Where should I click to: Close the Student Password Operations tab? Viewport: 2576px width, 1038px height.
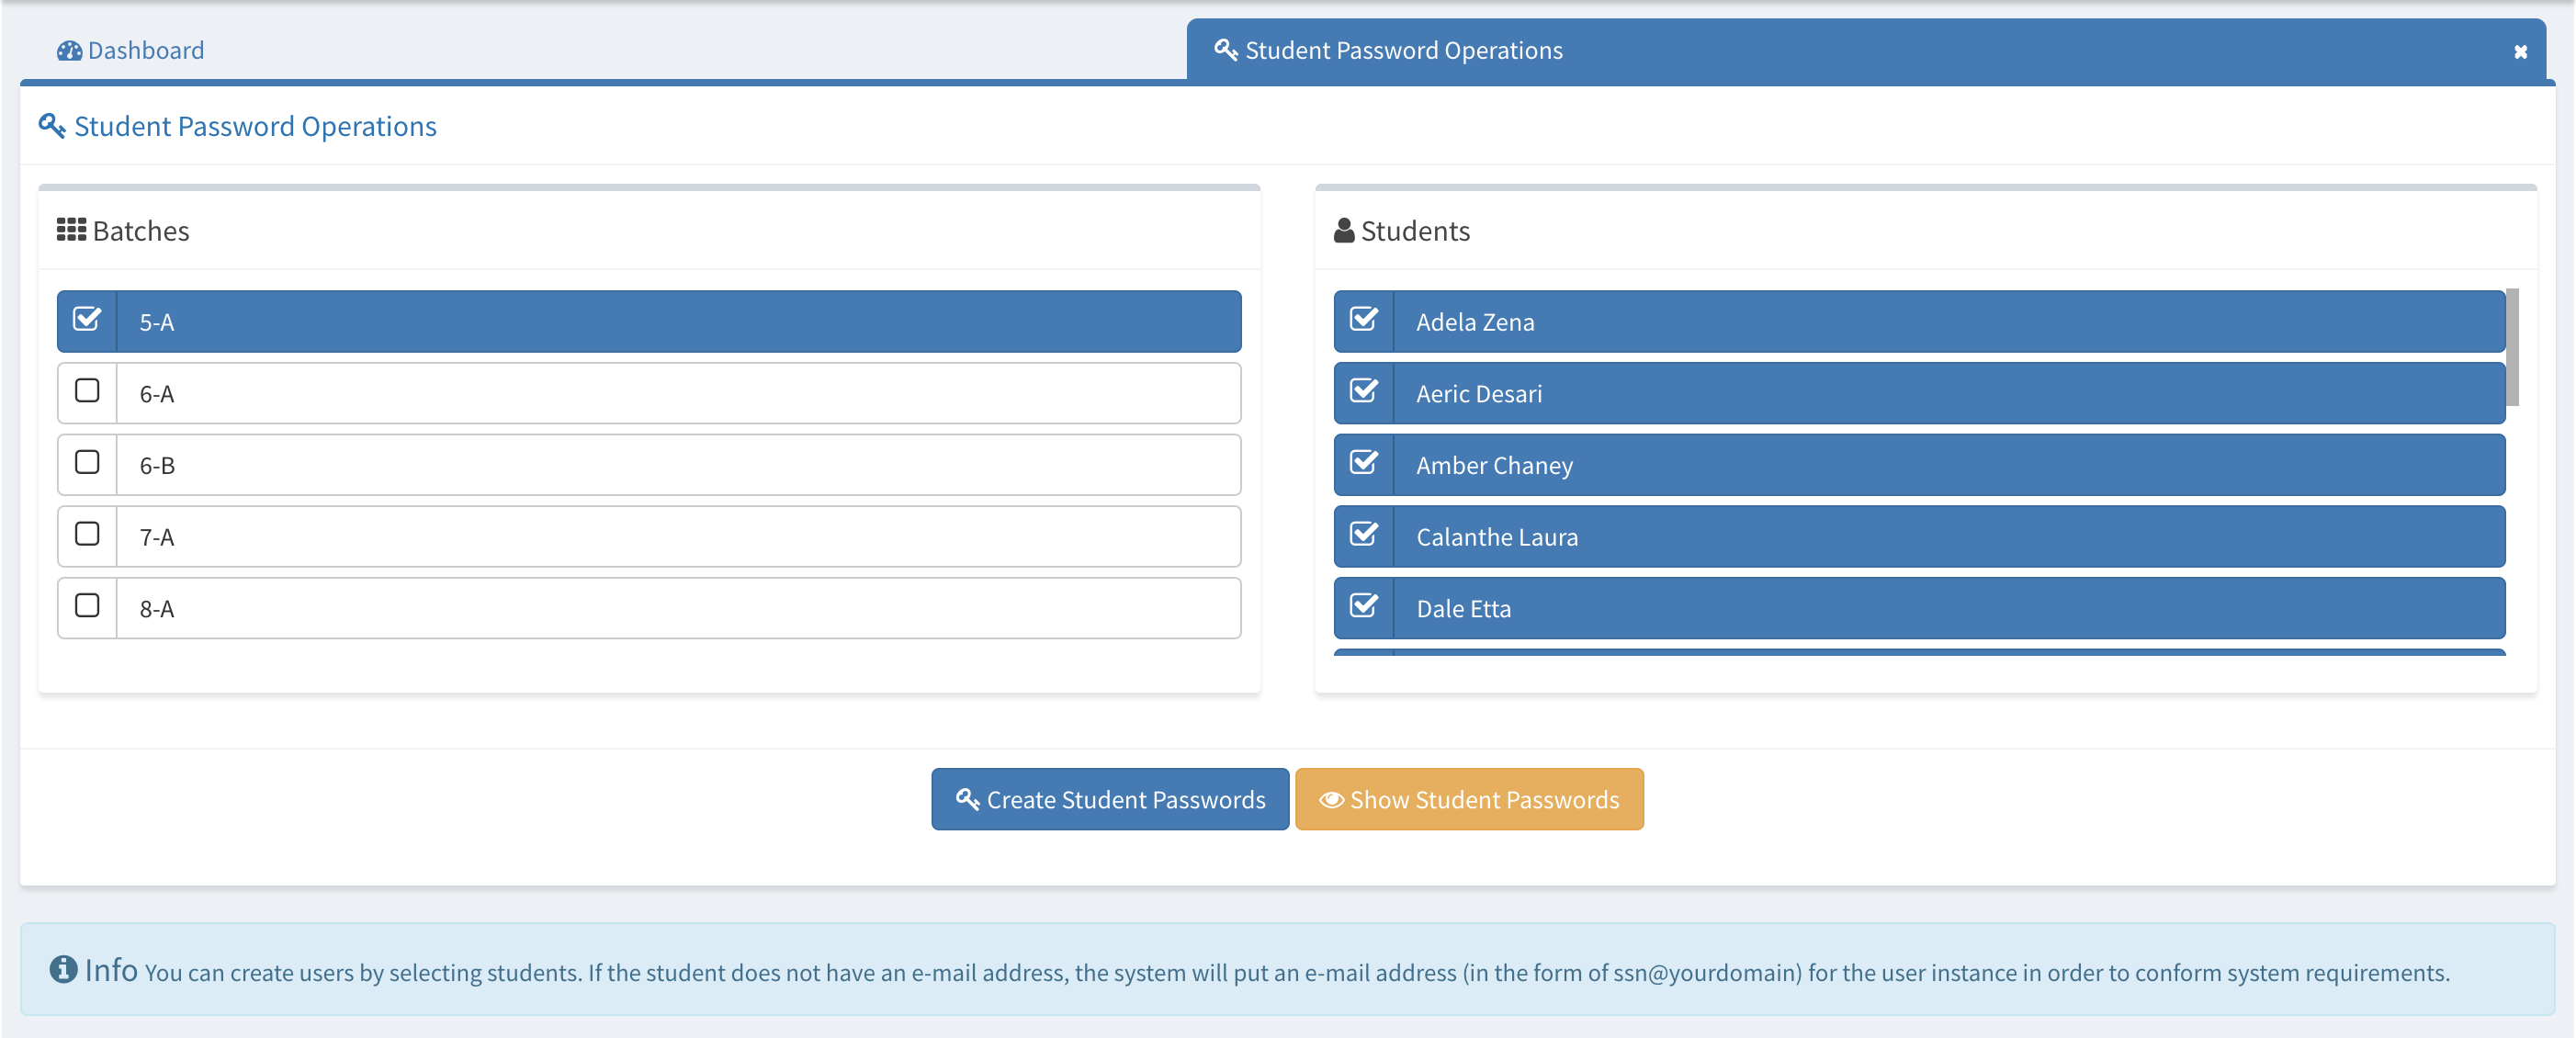[x=2520, y=52]
